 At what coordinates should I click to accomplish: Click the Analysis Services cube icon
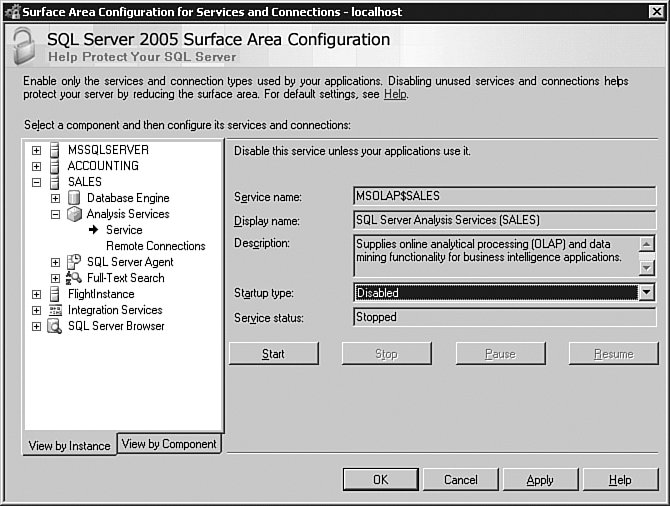tap(74, 214)
